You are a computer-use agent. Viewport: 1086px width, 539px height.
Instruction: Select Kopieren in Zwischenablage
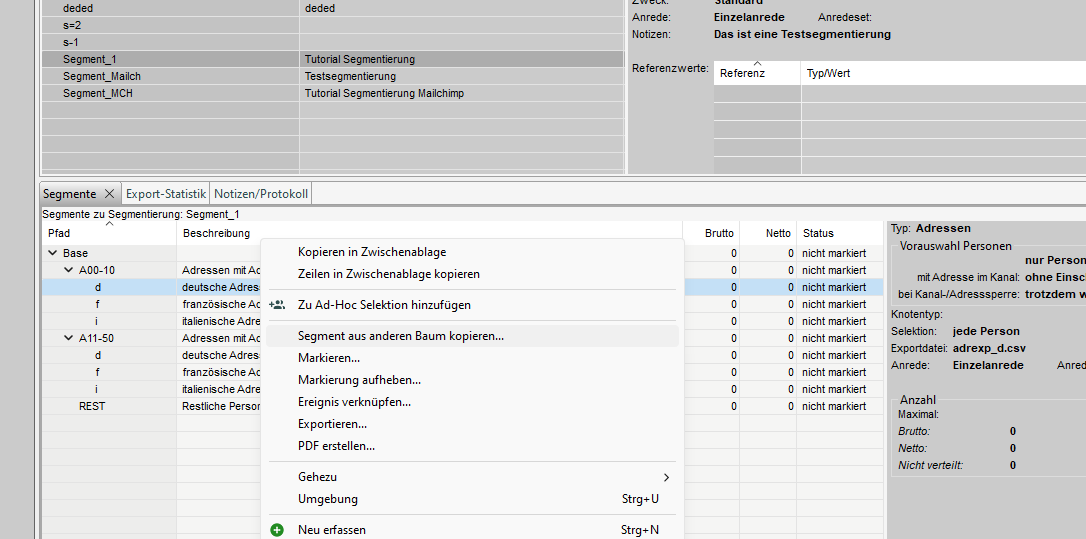372,252
